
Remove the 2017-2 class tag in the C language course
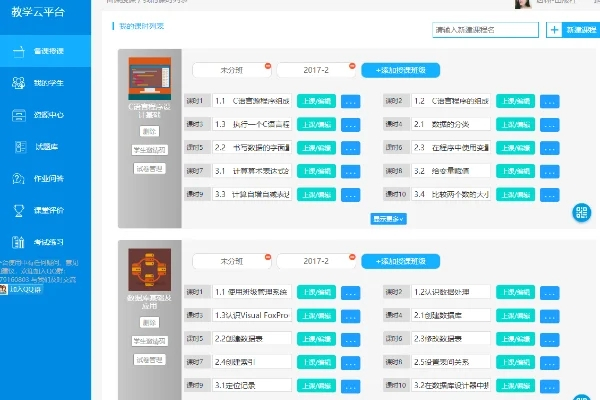click(x=352, y=66)
